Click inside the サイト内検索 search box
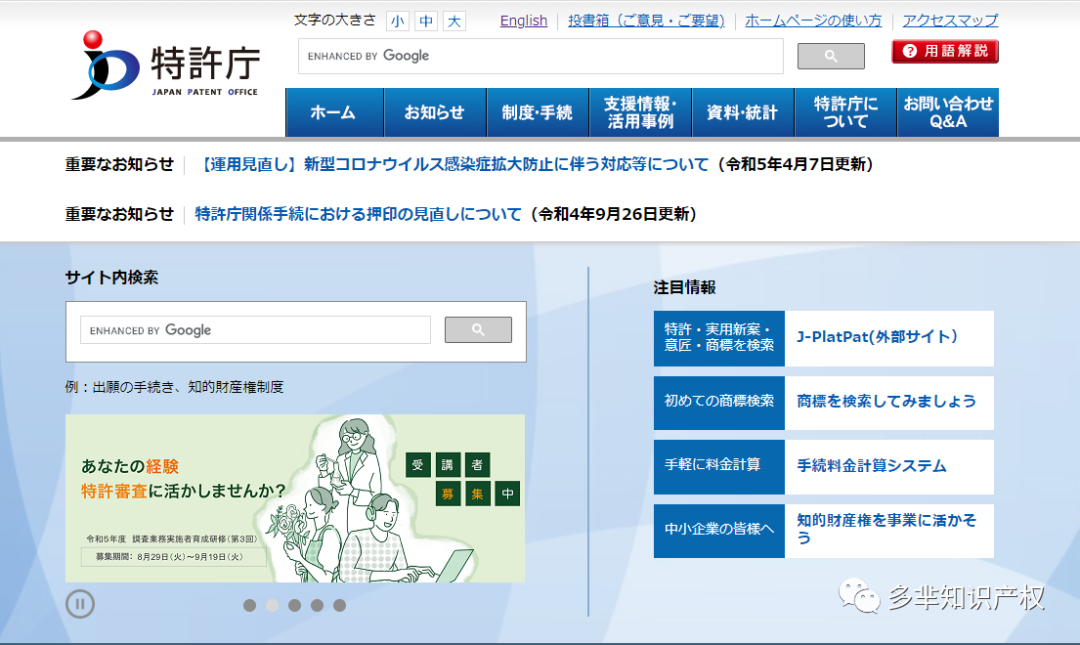The image size is (1080, 645). pyautogui.click(x=254, y=330)
